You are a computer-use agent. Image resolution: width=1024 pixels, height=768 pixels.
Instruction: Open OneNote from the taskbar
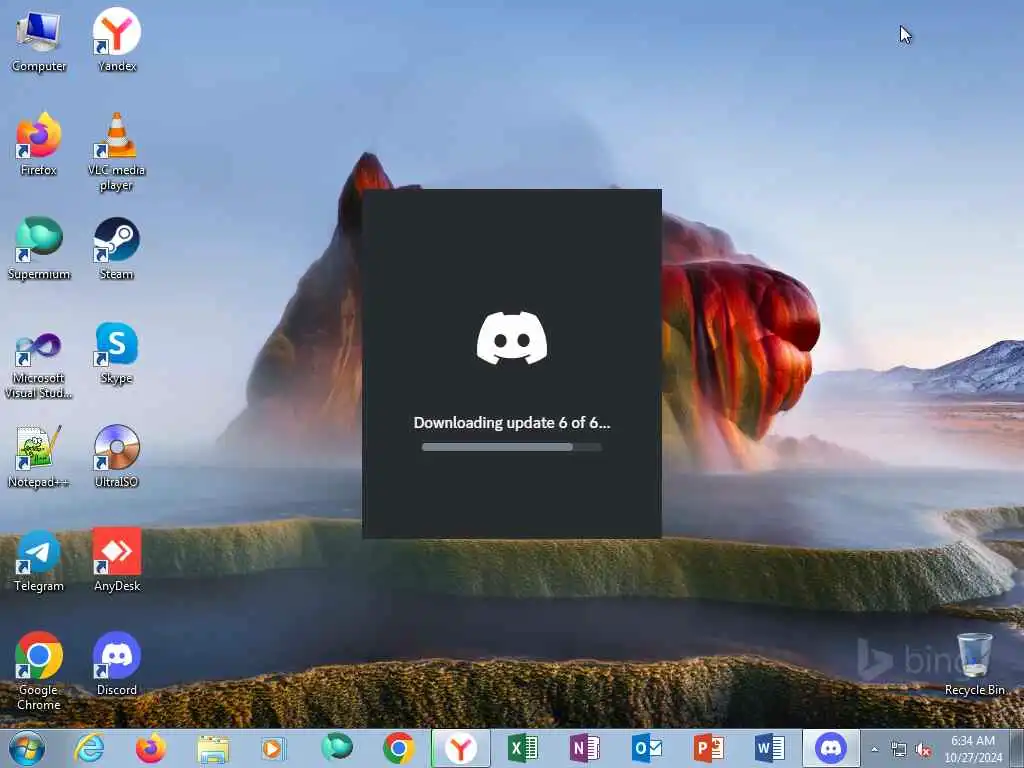coord(584,748)
